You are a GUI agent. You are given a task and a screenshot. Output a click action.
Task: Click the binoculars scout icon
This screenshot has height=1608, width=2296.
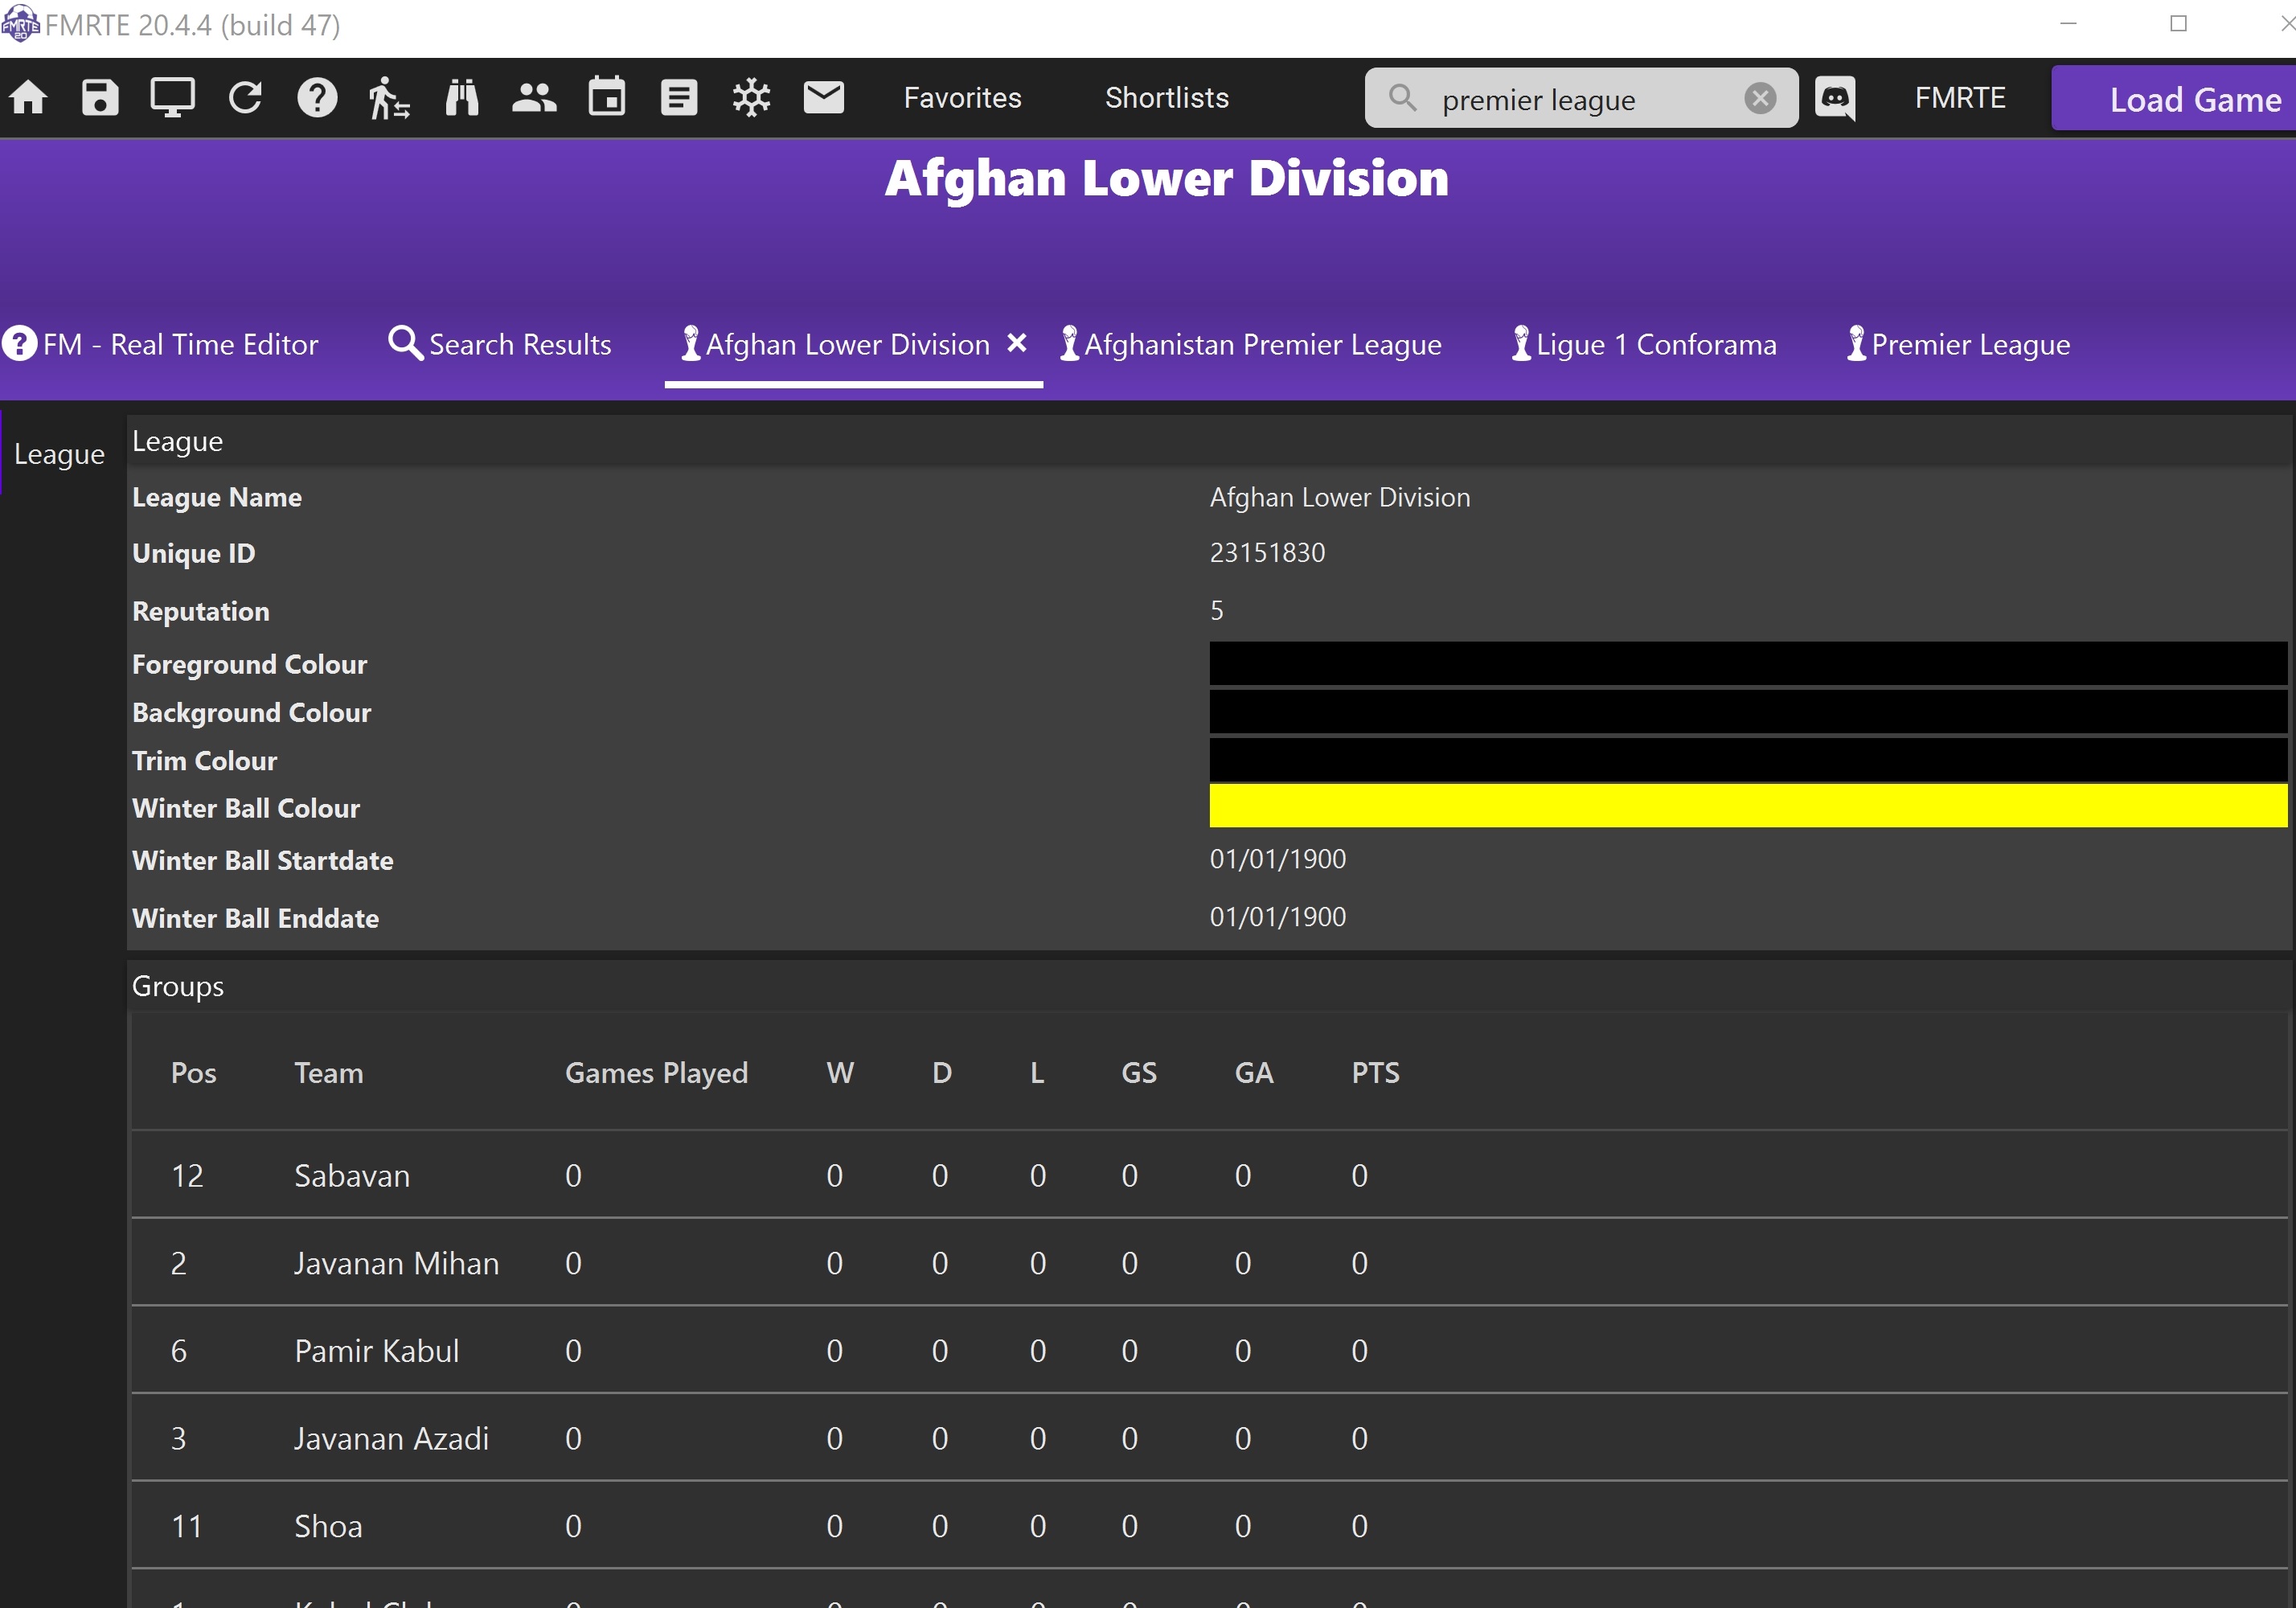(x=461, y=98)
